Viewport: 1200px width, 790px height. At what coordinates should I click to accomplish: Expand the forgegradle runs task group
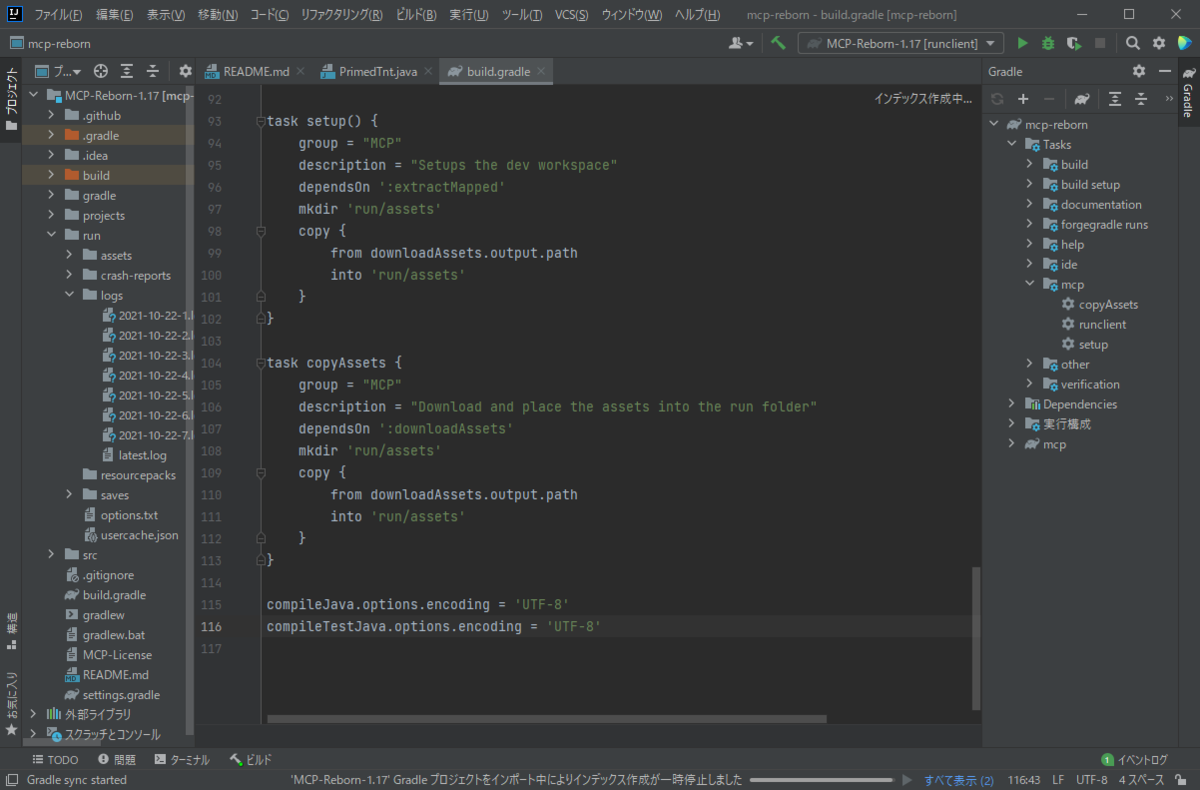(1030, 225)
